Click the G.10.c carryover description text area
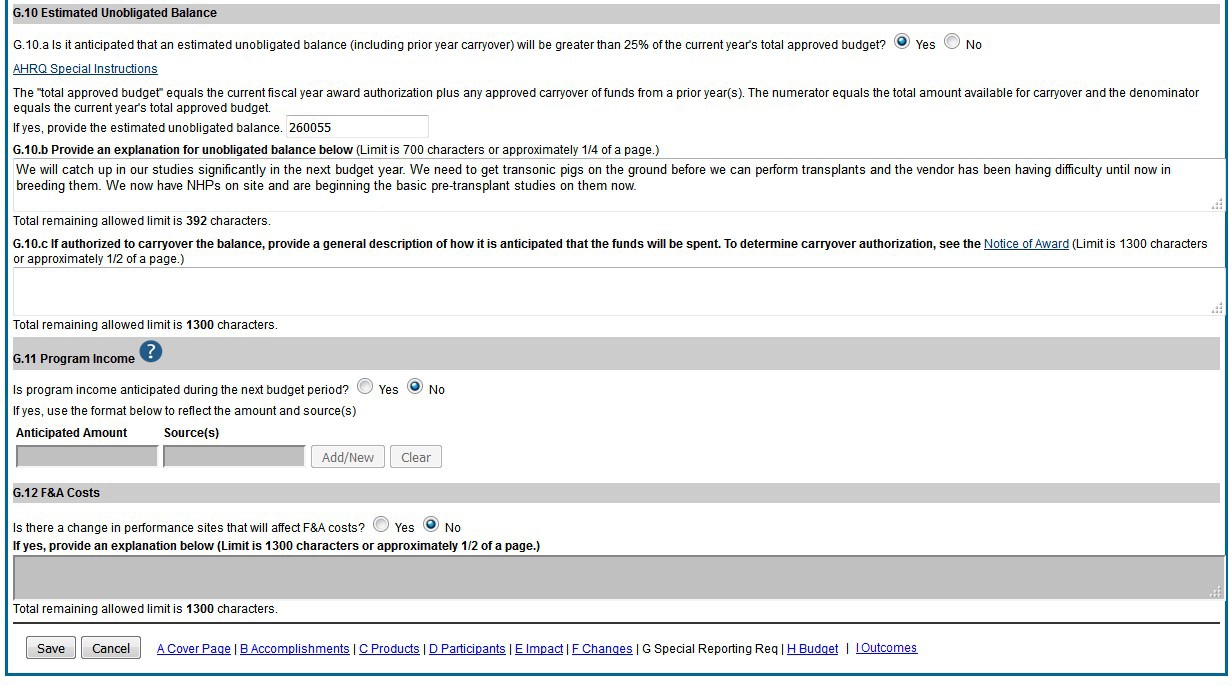Viewport: 1232px width, 686px height. 615,291
